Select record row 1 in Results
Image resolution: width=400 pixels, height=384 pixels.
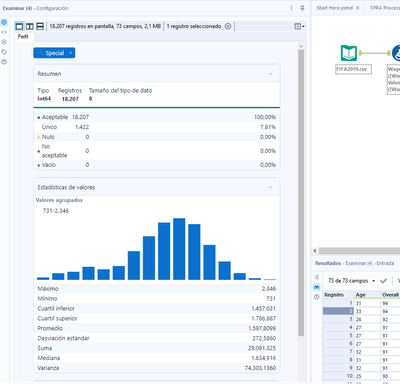pos(338,303)
